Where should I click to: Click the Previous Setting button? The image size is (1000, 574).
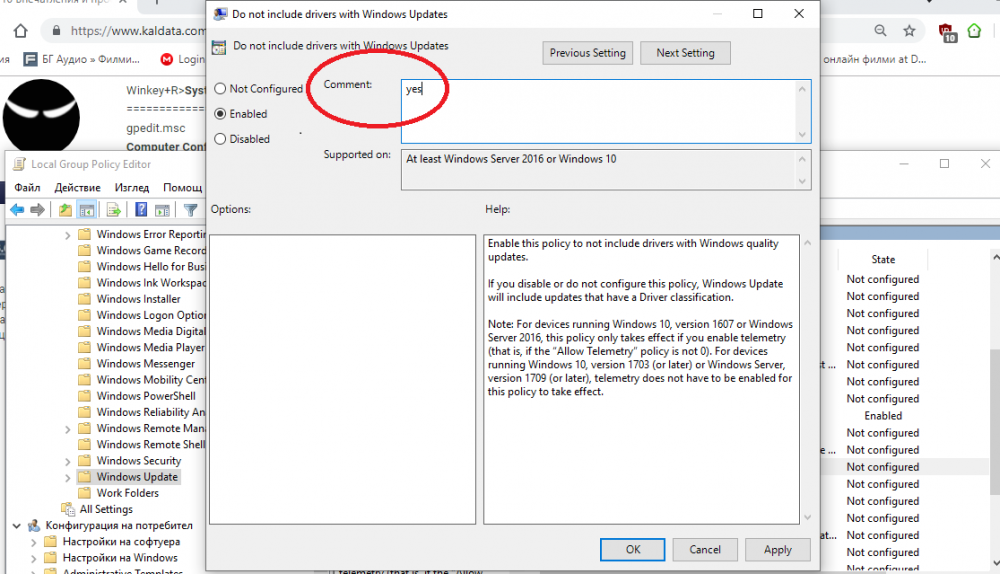(x=587, y=53)
